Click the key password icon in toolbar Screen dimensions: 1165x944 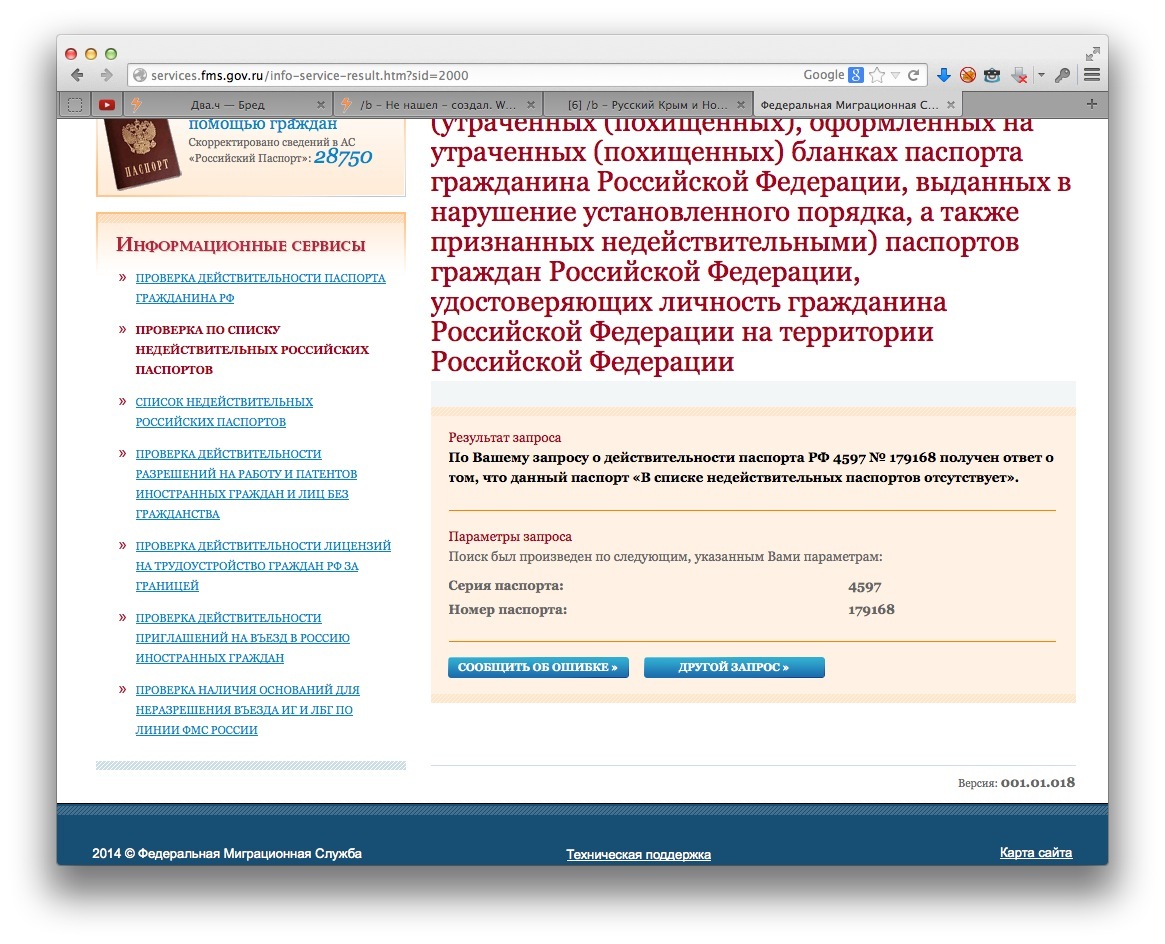pyautogui.click(x=1062, y=75)
